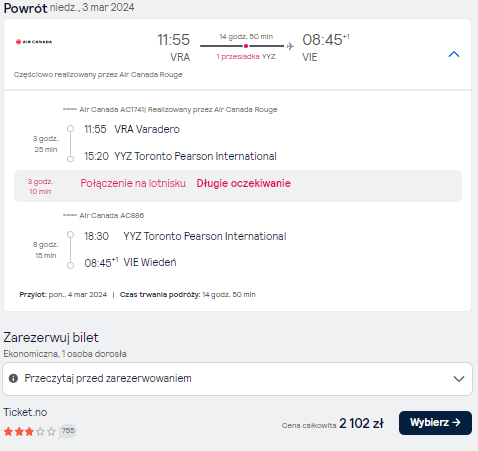Click the small Air Canada AC886 logo

tap(70, 215)
